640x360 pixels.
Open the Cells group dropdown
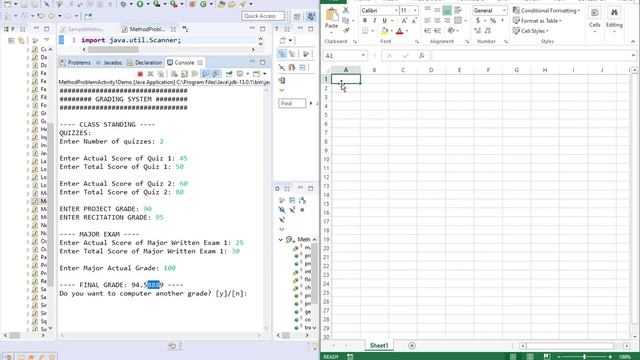[595, 20]
